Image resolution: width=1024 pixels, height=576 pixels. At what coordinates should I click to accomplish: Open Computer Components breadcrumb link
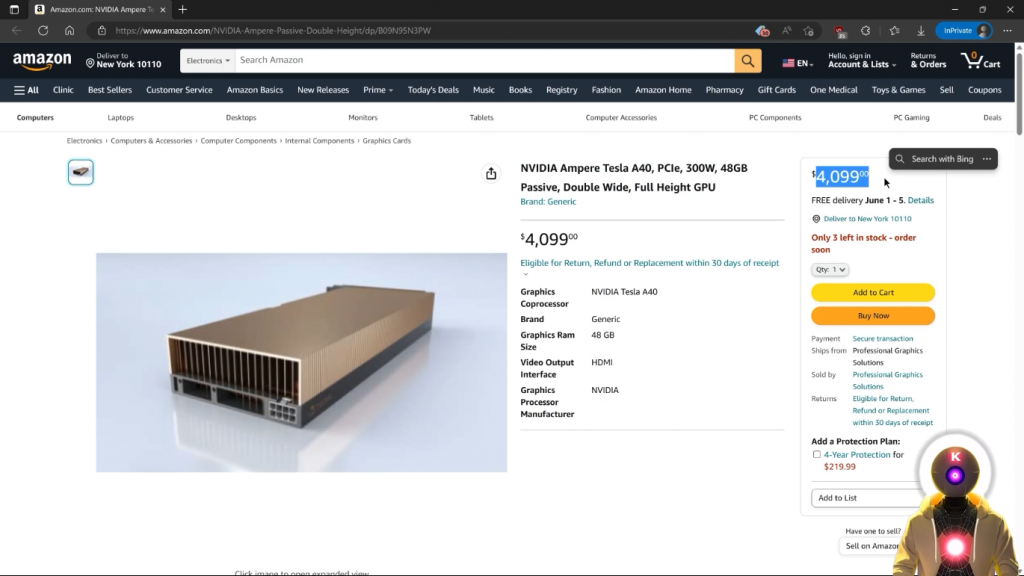click(x=238, y=140)
